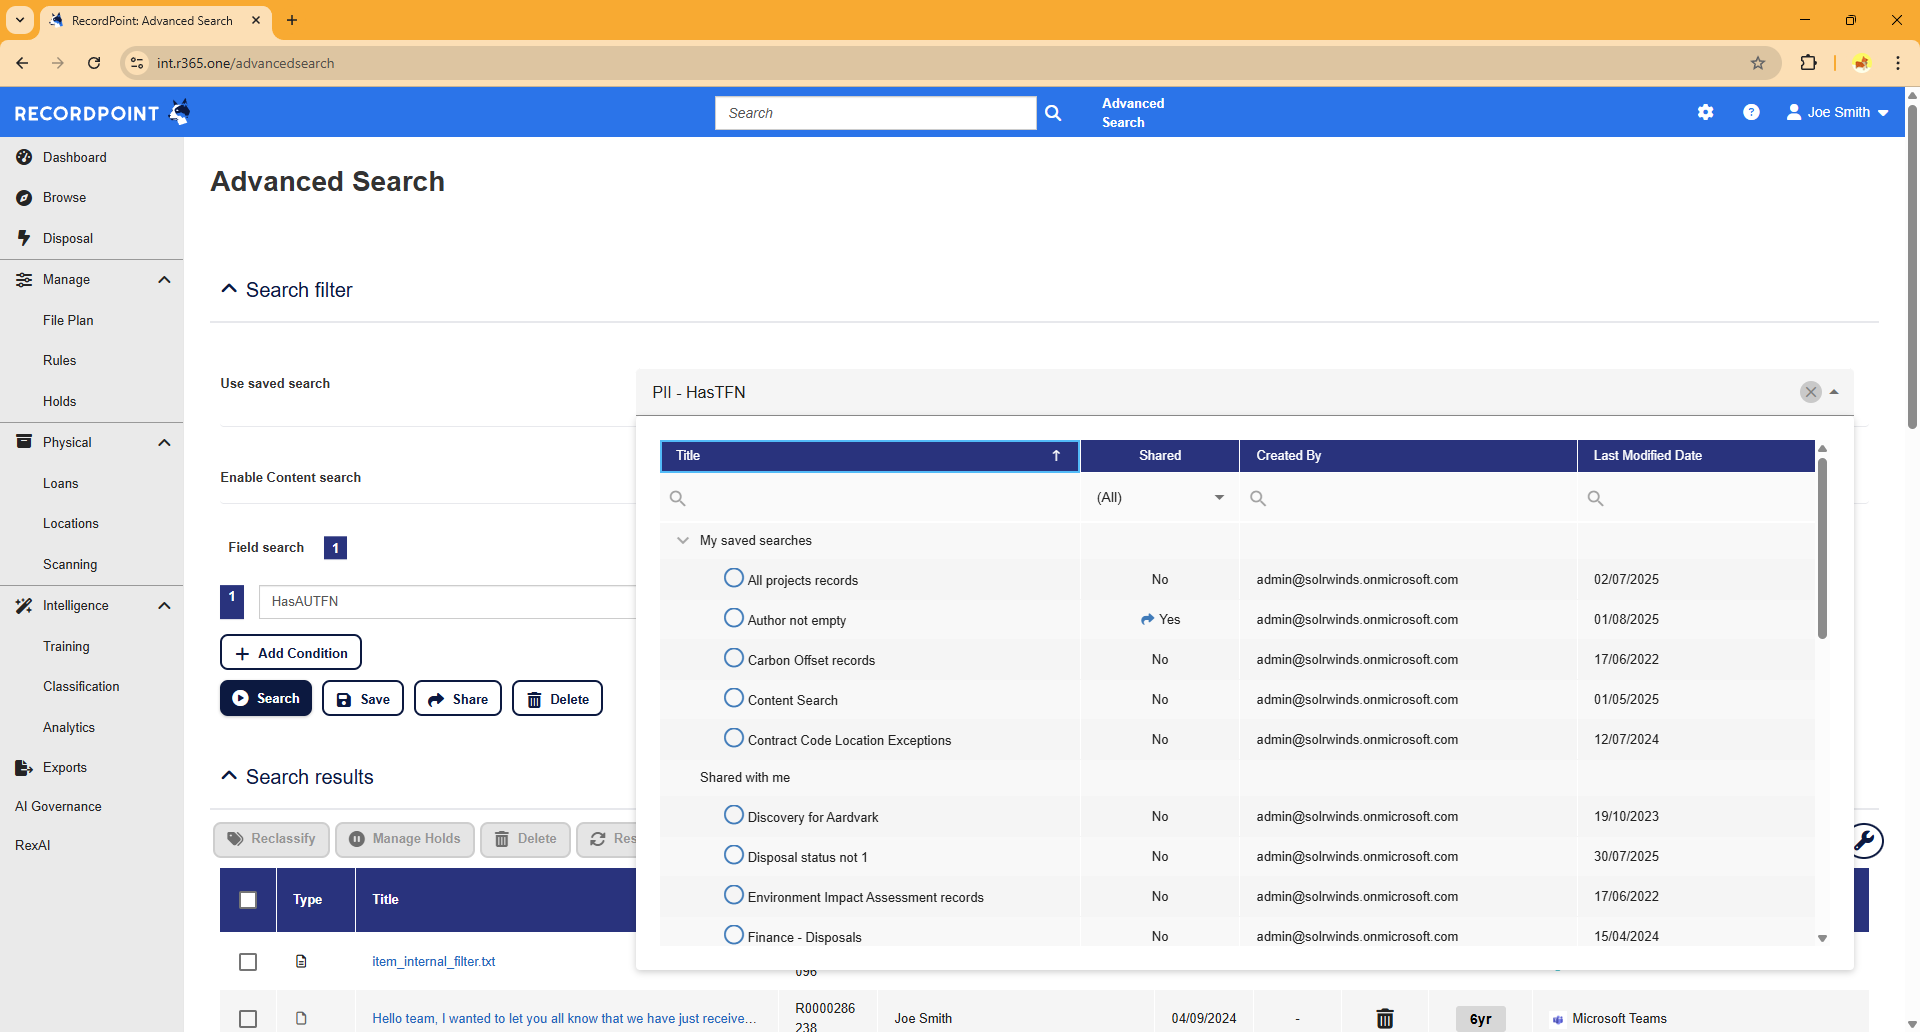Click the saved searches list vertical scrollbar

click(x=1822, y=550)
